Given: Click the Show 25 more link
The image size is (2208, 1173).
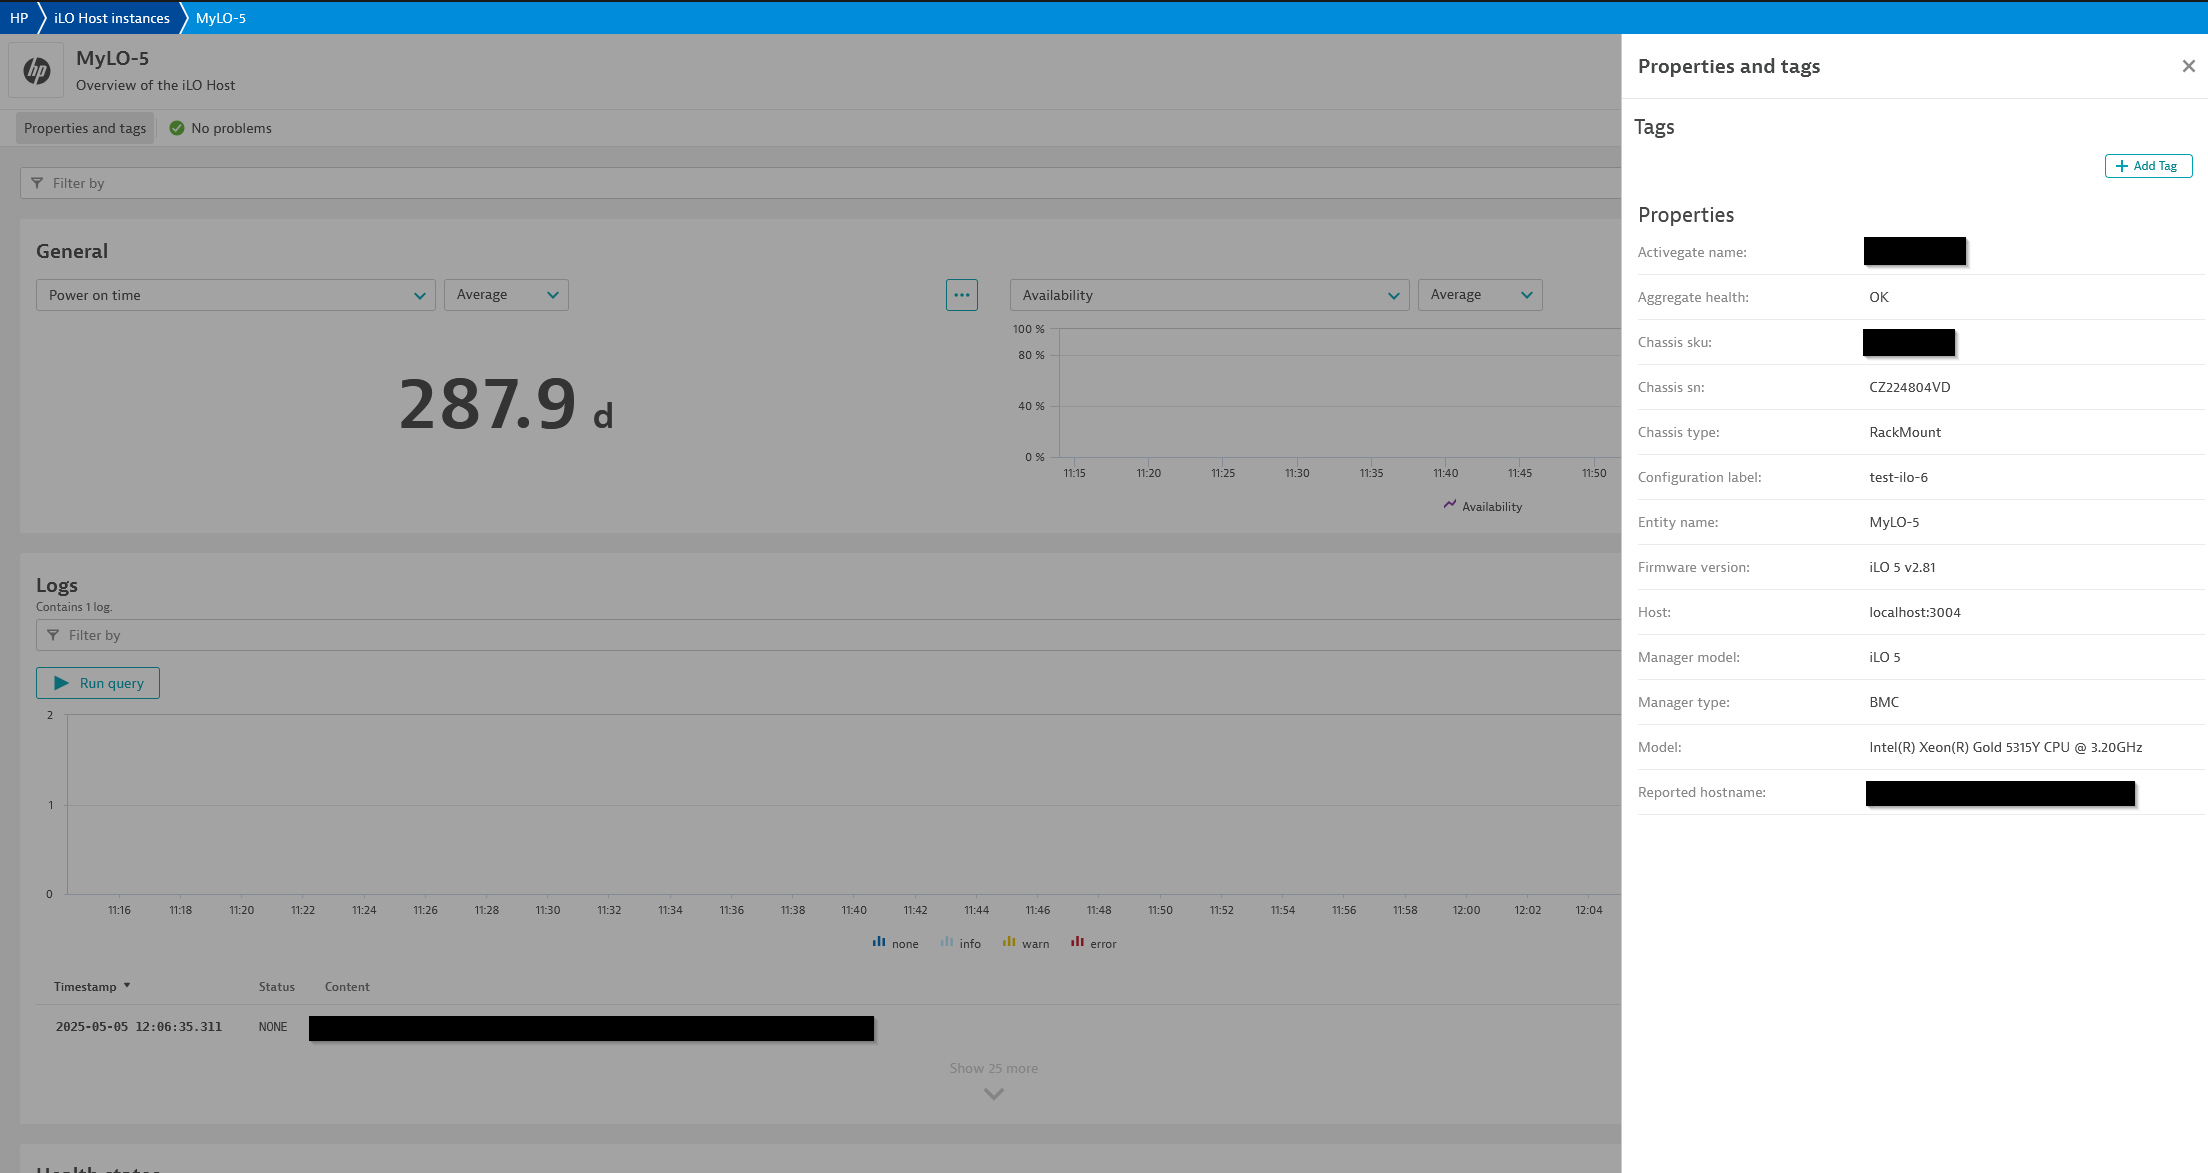Looking at the screenshot, I should tap(993, 1068).
